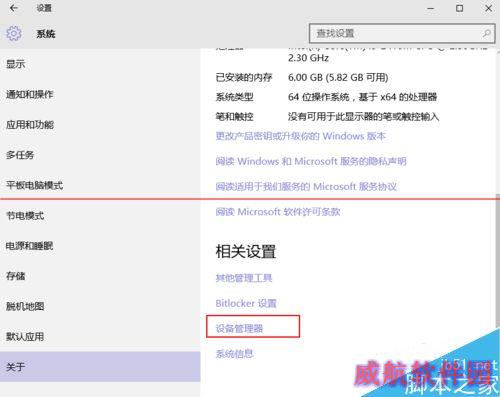Click the 已安装的内存 label
Viewport: 500px width, 397px height.
(x=244, y=77)
